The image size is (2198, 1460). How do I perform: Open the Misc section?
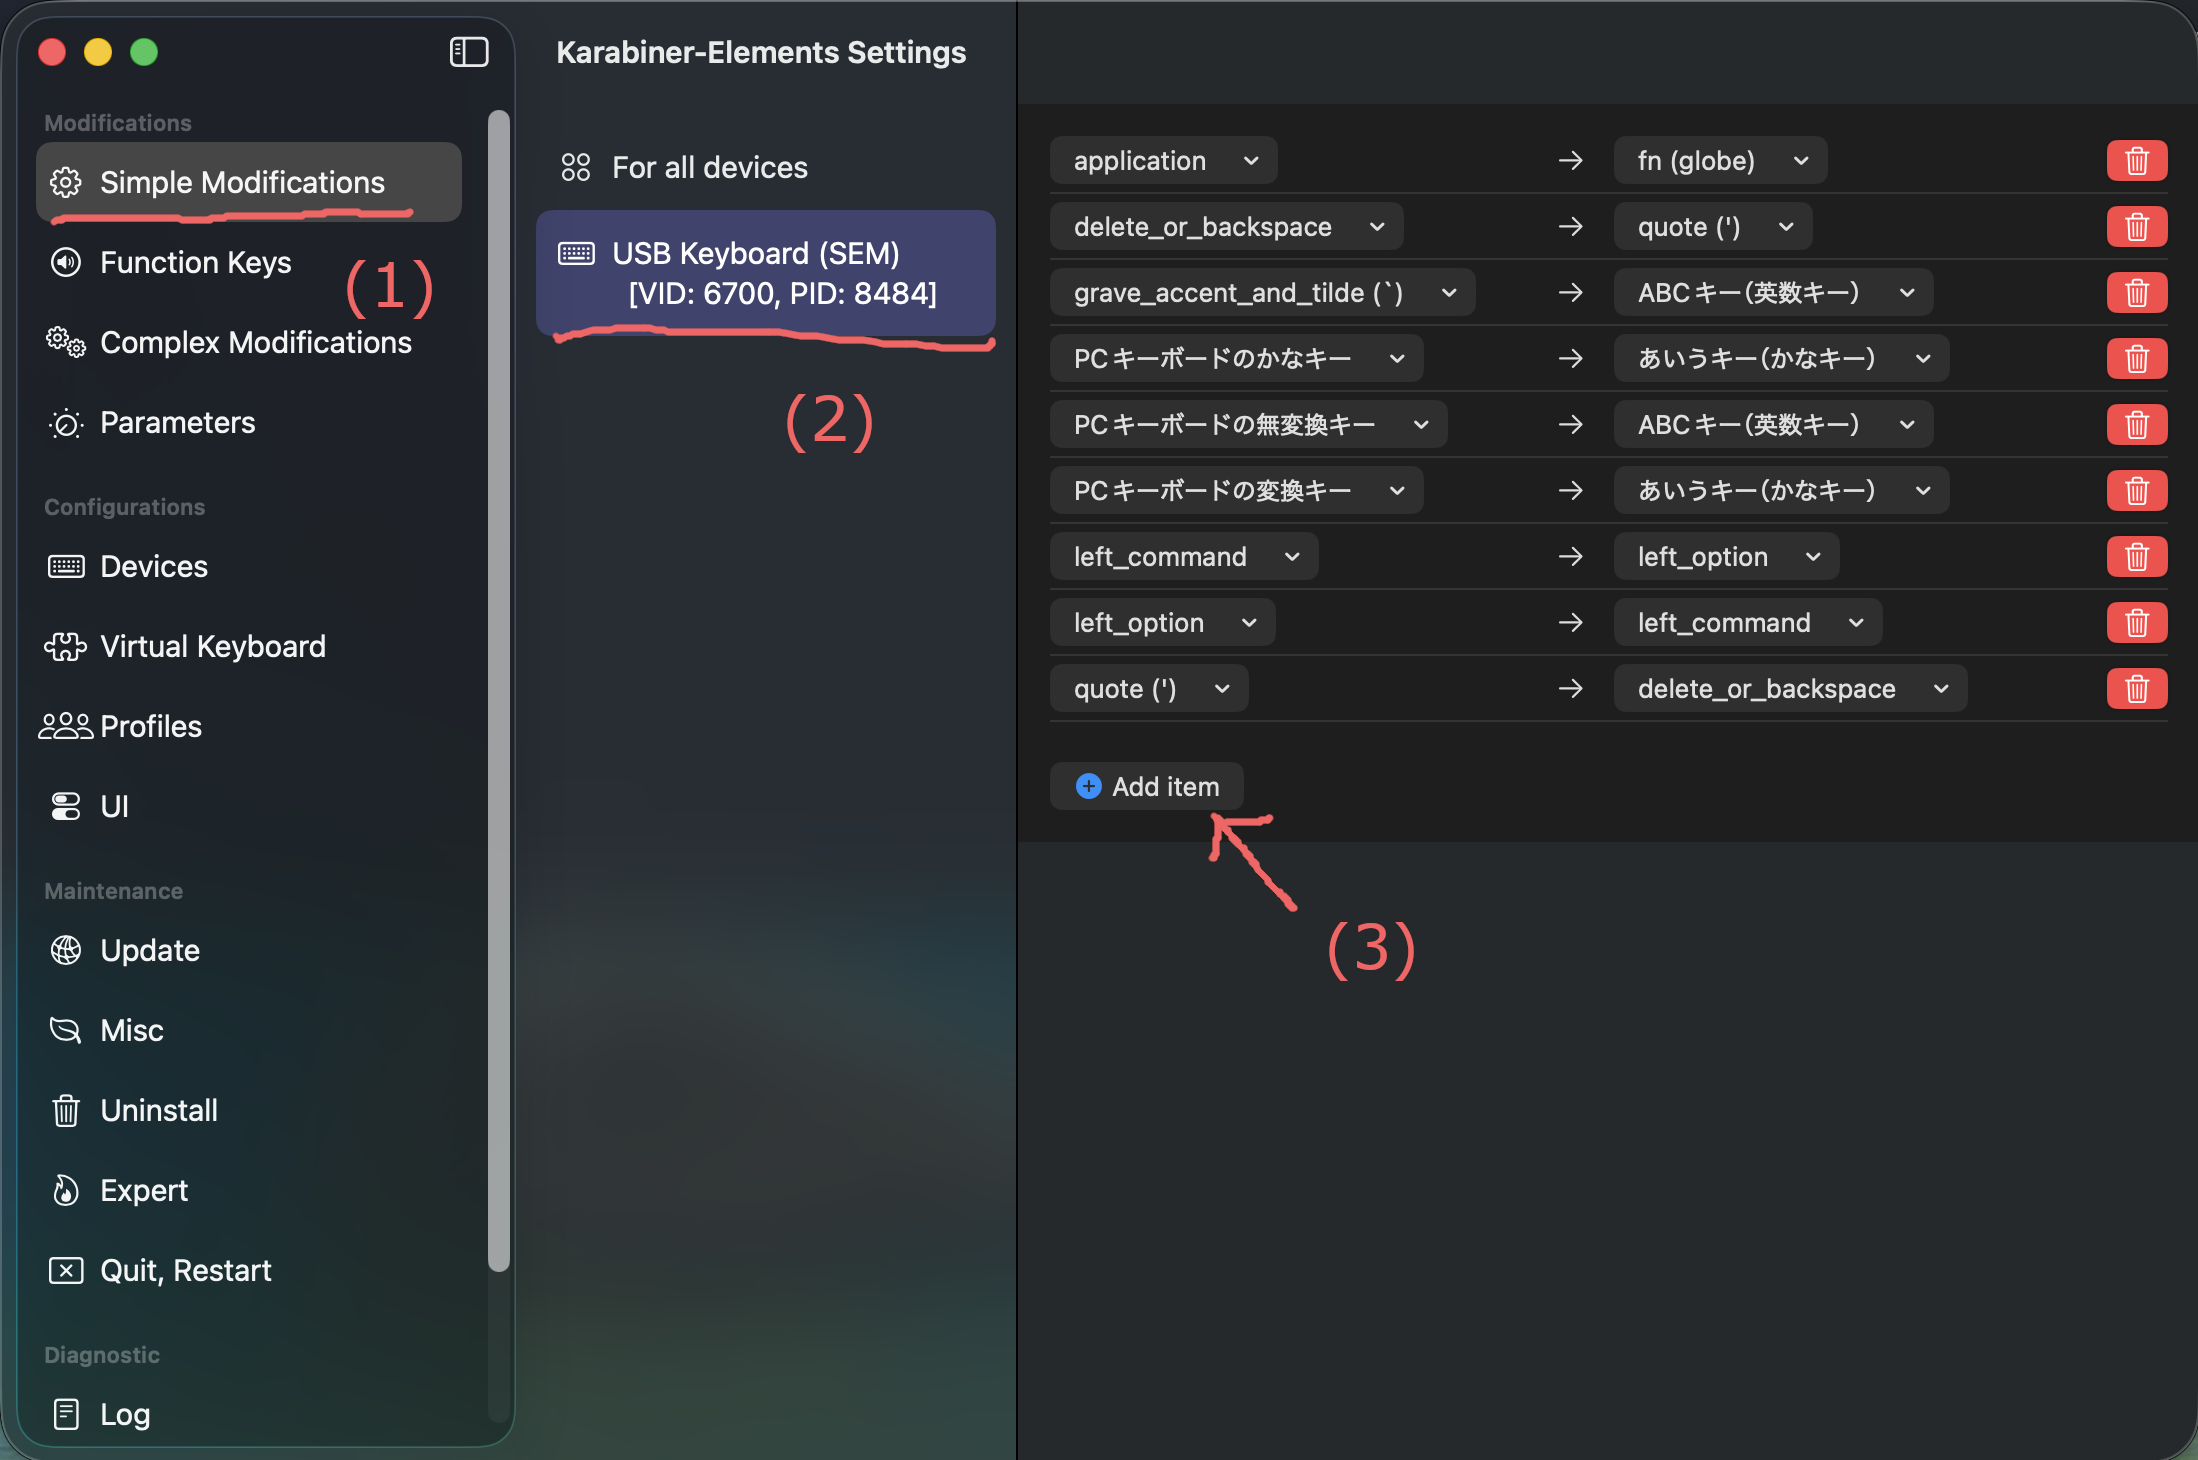(x=249, y=1030)
